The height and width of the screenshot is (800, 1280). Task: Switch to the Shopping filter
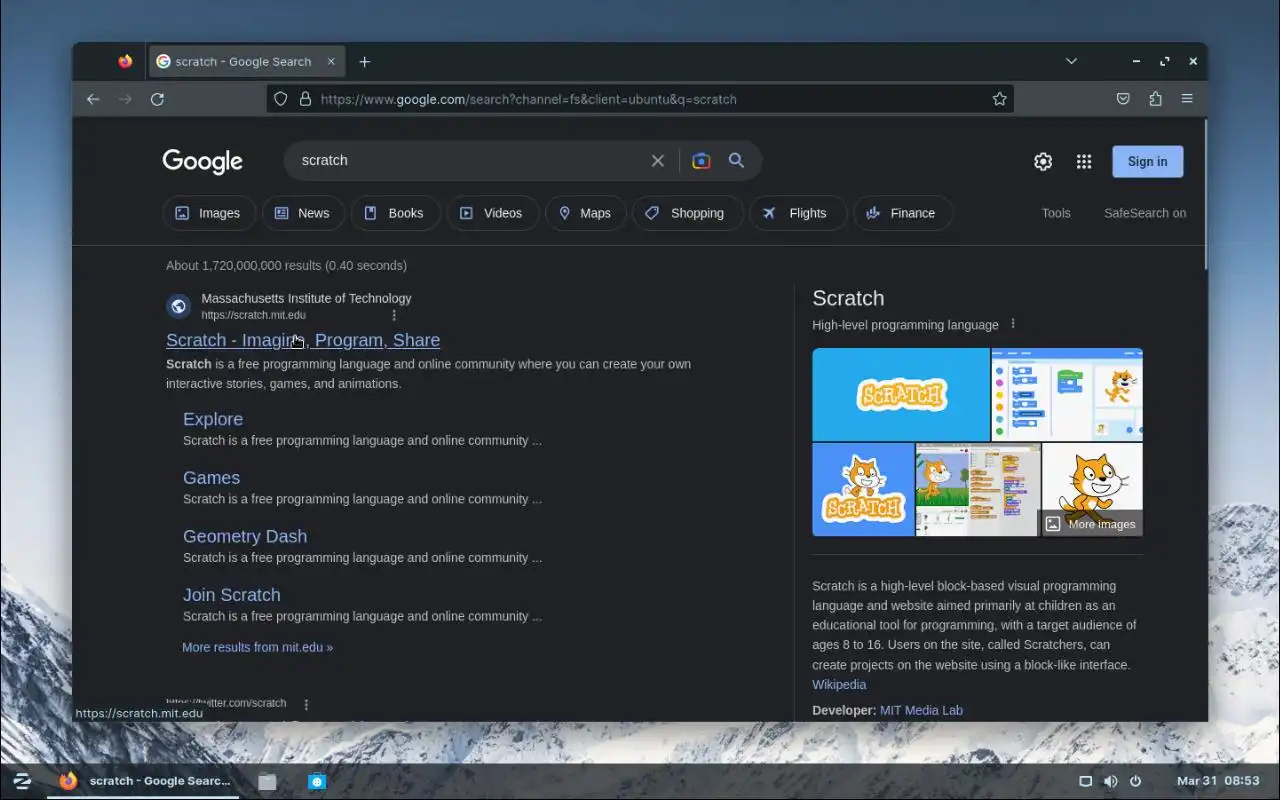tap(687, 213)
